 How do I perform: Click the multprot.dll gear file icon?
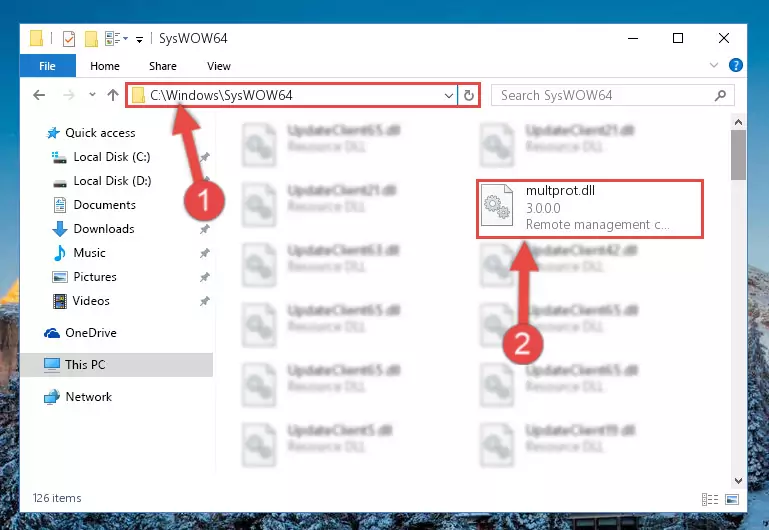click(496, 205)
